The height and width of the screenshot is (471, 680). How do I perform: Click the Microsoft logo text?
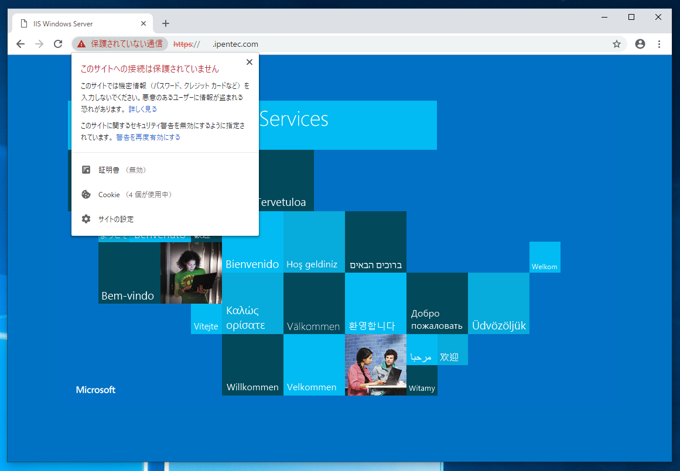point(95,389)
